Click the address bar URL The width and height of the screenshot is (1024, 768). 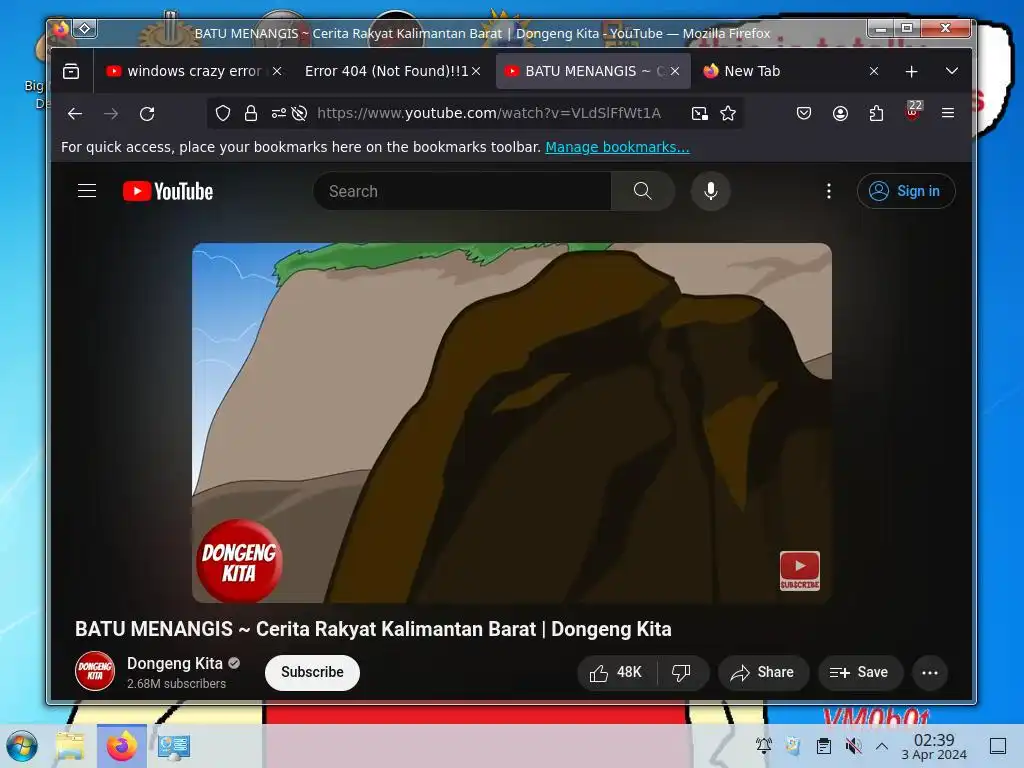[488, 114]
